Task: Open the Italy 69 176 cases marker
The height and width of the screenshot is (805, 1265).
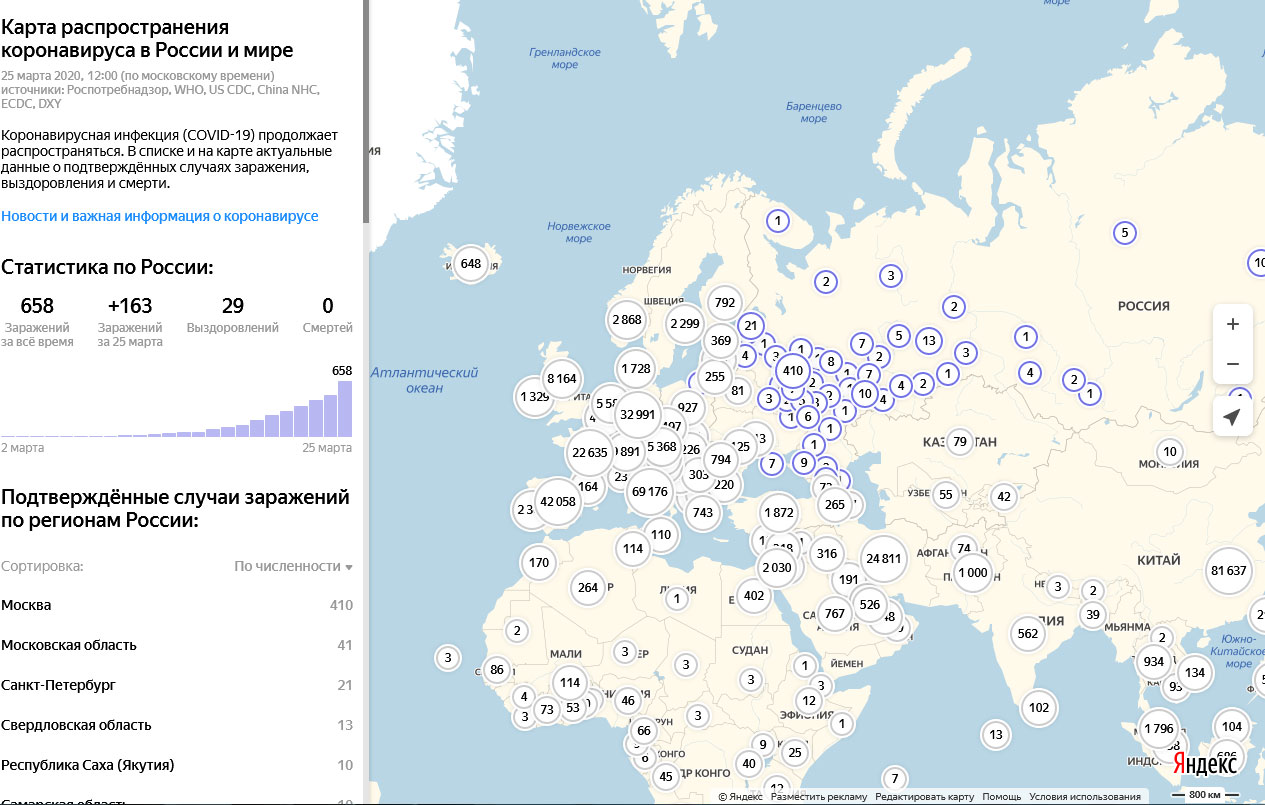Action: (650, 491)
